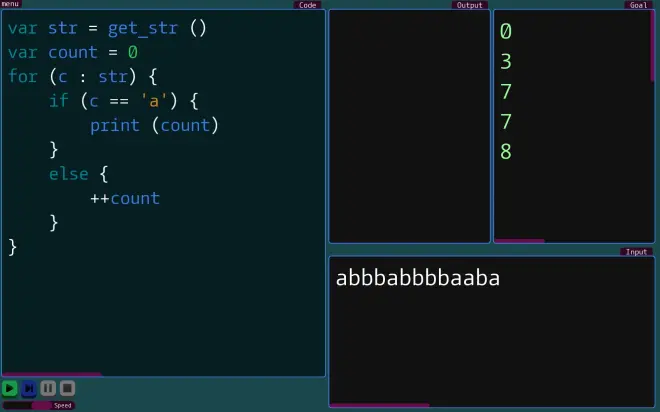Image resolution: width=660 pixels, height=412 pixels.
Task: Click the input string abbbabbbbaaba
Action: pos(417,278)
